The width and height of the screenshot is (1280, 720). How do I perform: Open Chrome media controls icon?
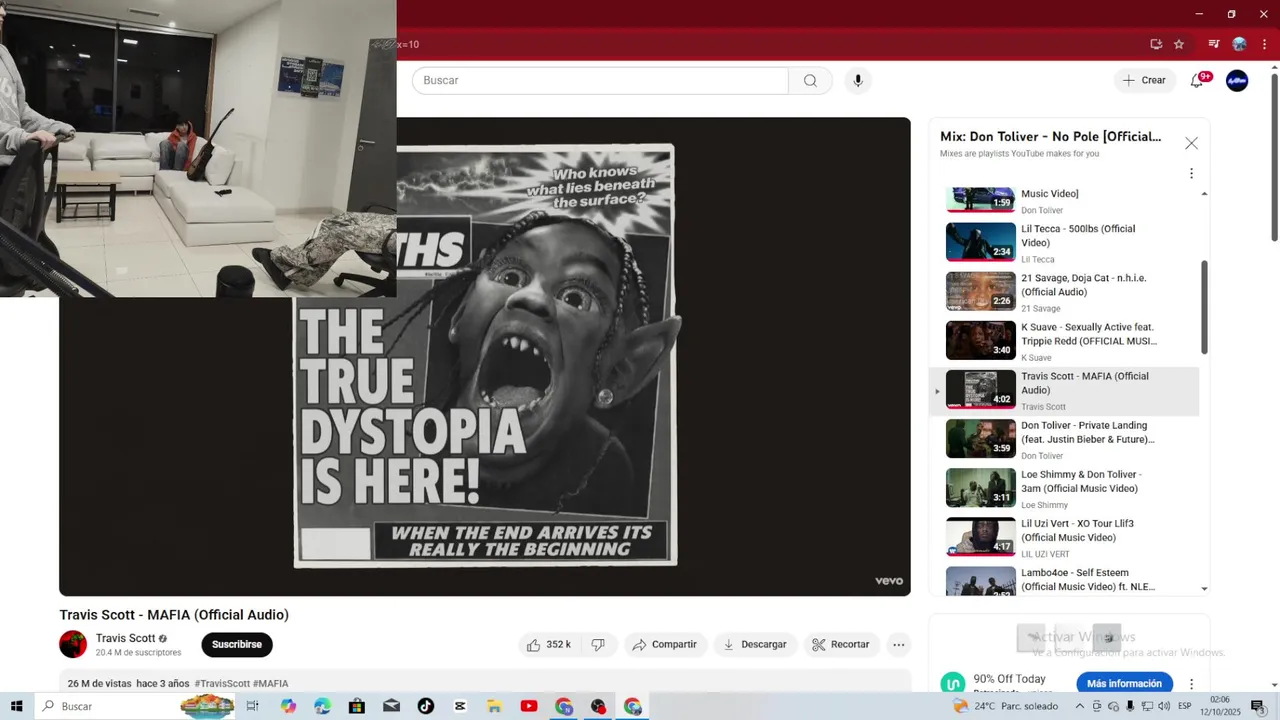pyautogui.click(x=1213, y=44)
